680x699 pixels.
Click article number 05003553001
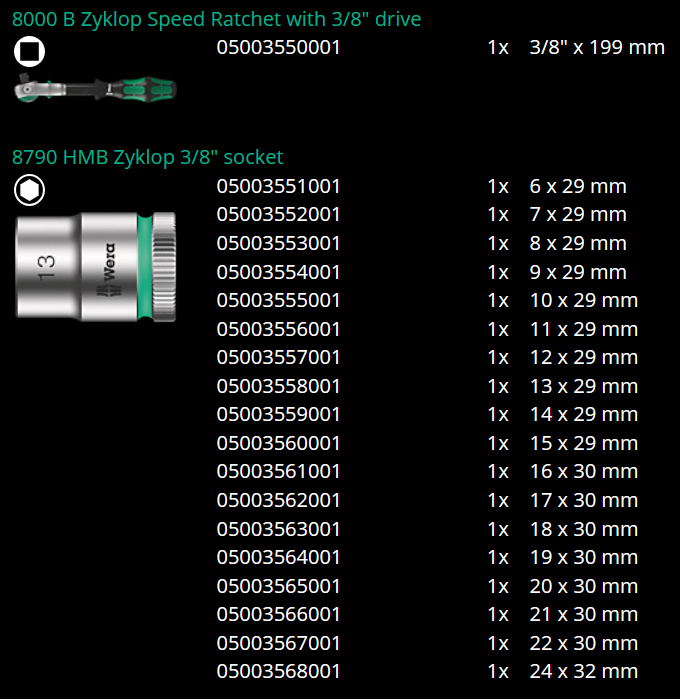coord(278,243)
